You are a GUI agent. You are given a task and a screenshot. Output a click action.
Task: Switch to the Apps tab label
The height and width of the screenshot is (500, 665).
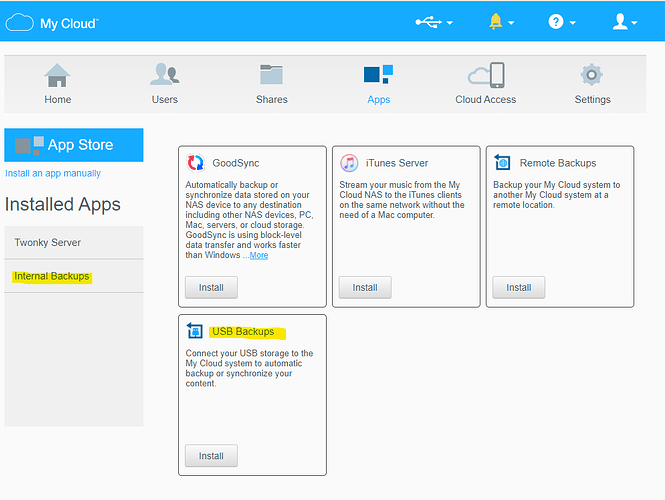379,100
